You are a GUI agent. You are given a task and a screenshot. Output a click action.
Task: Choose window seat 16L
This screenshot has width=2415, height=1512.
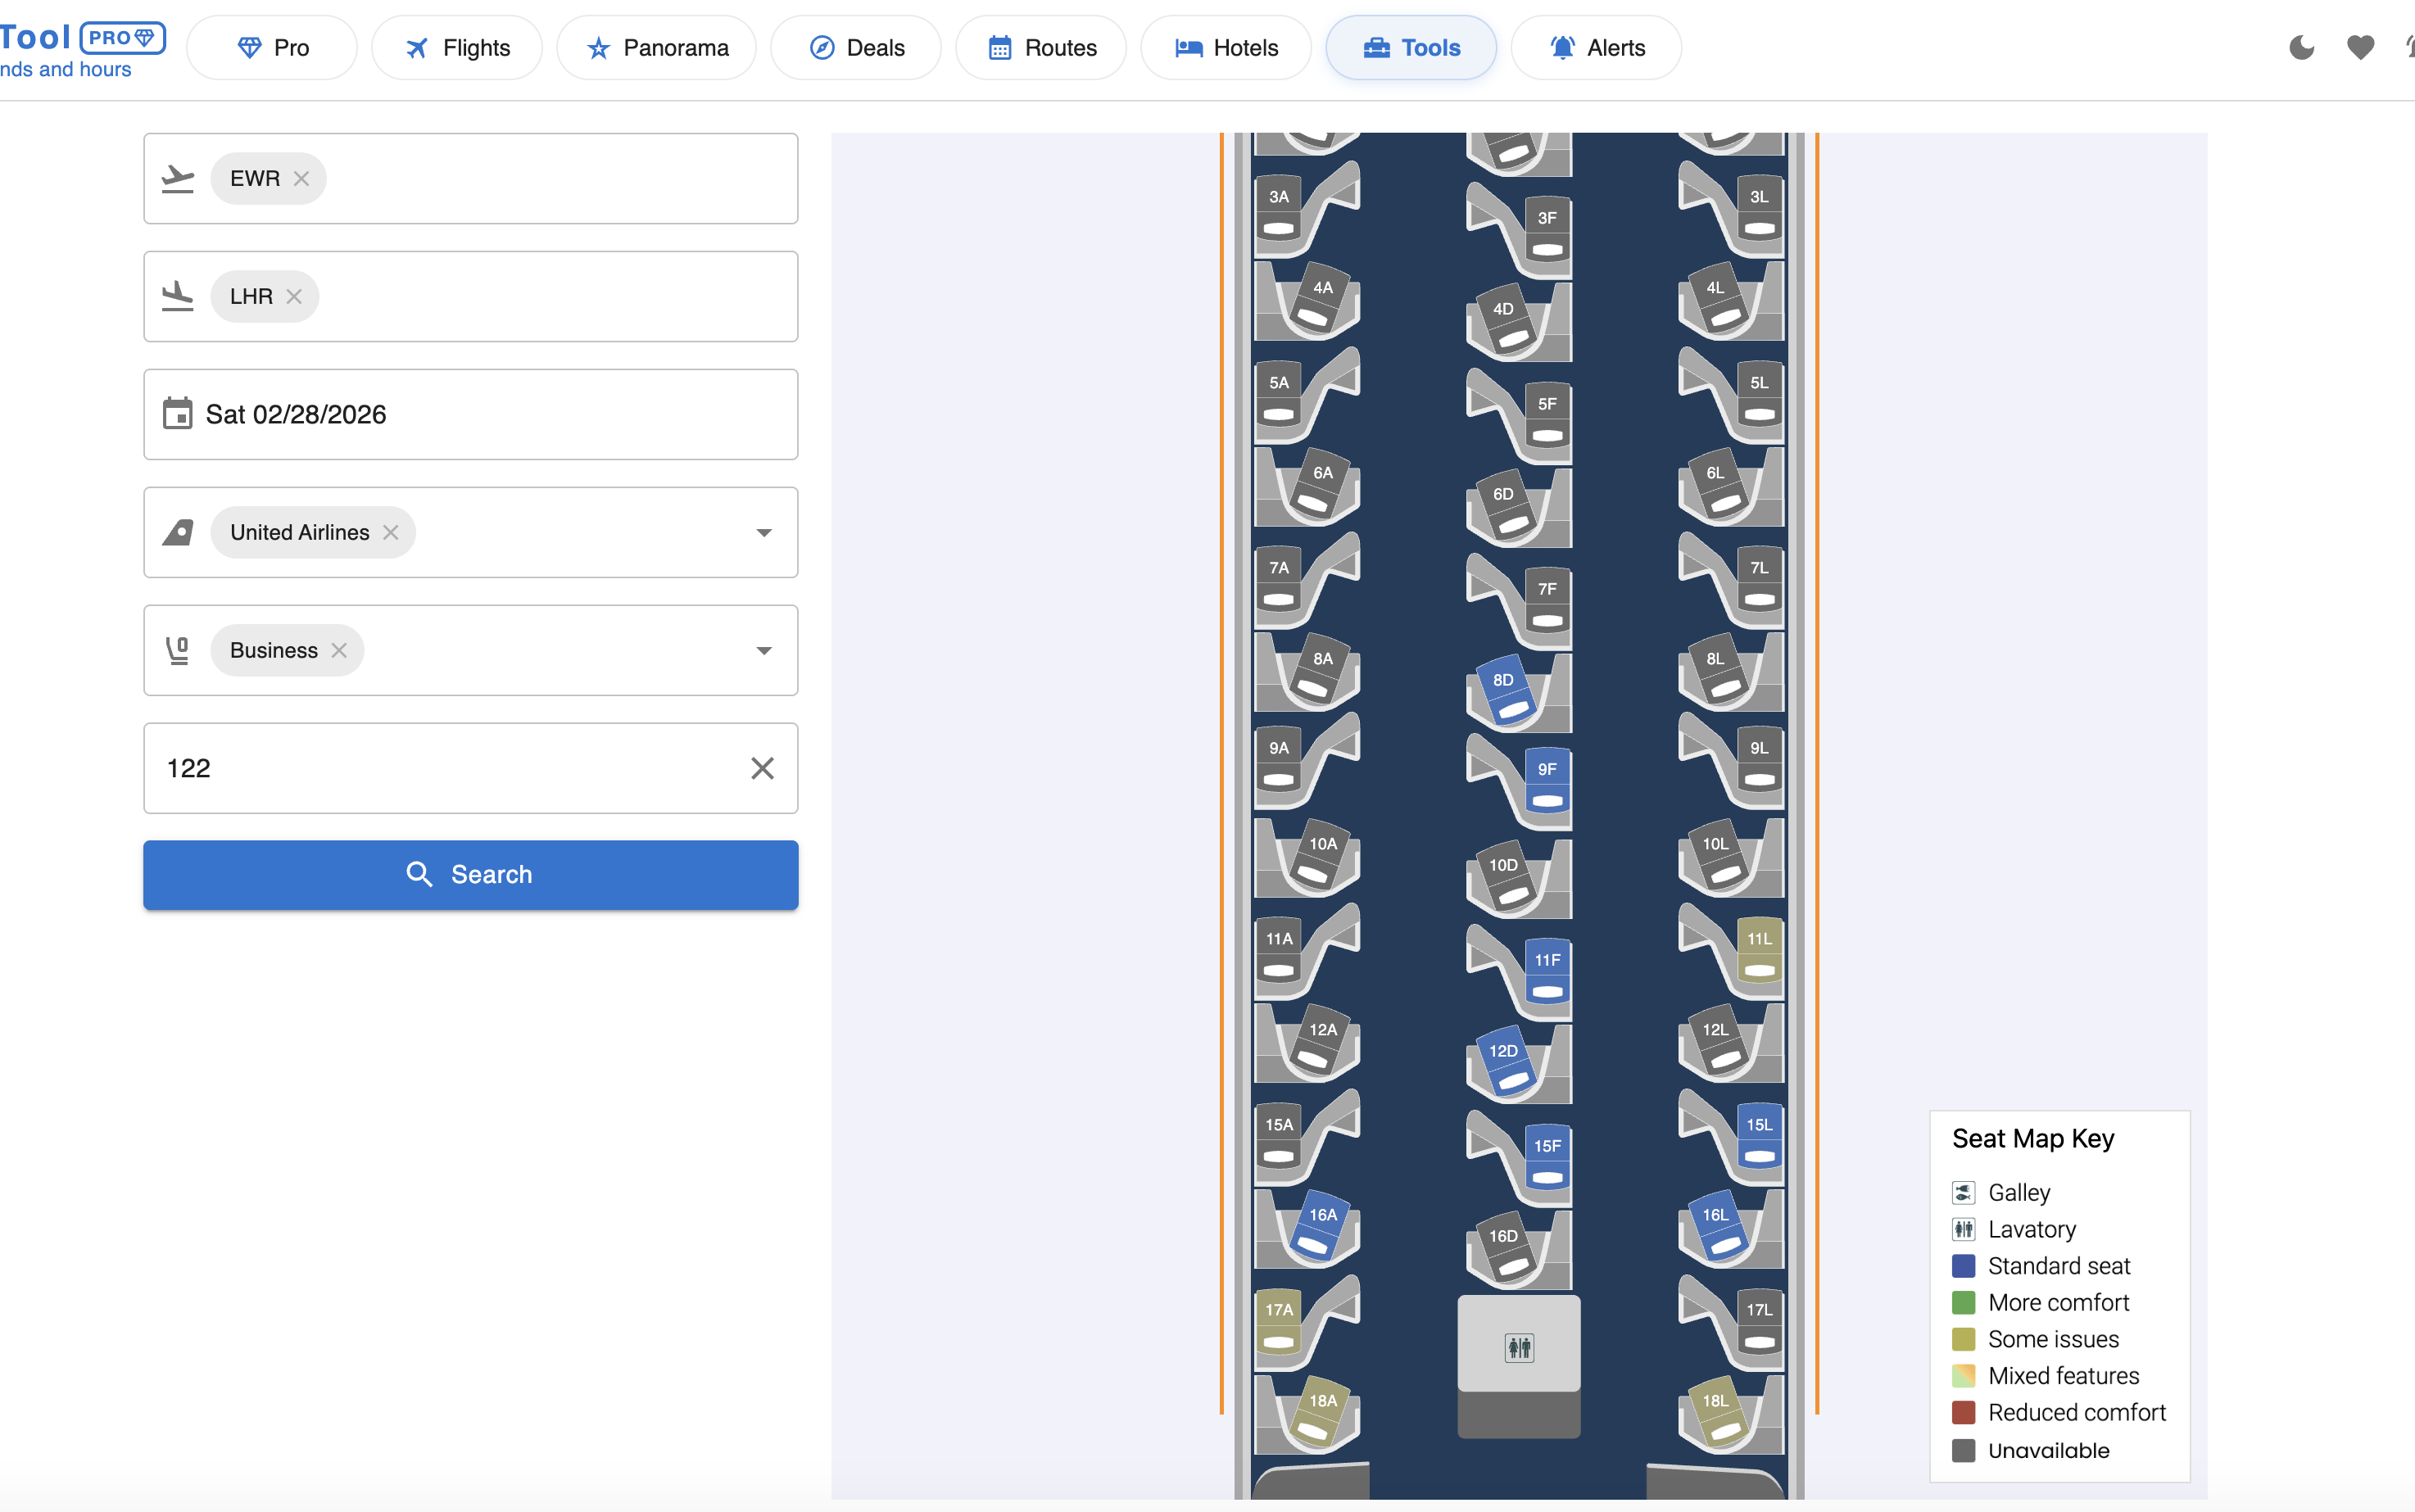1717,1226
